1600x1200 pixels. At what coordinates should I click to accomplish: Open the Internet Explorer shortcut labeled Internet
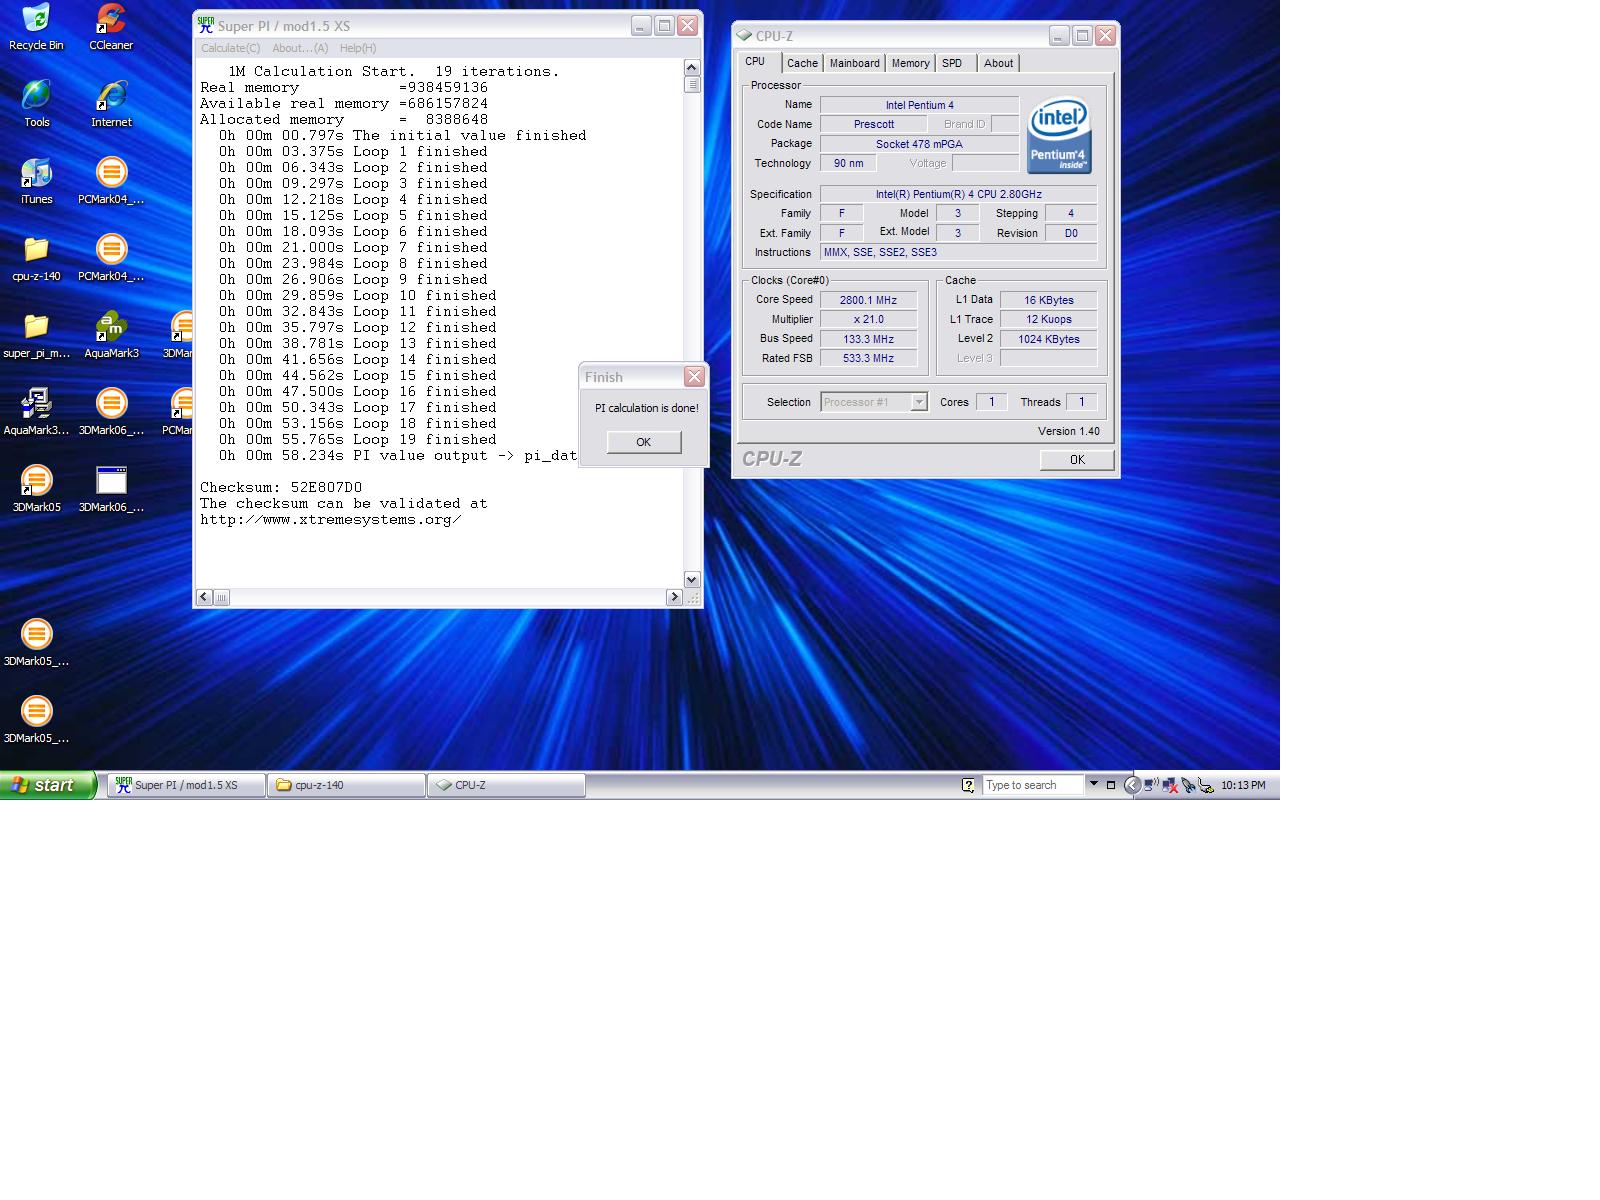click(111, 103)
